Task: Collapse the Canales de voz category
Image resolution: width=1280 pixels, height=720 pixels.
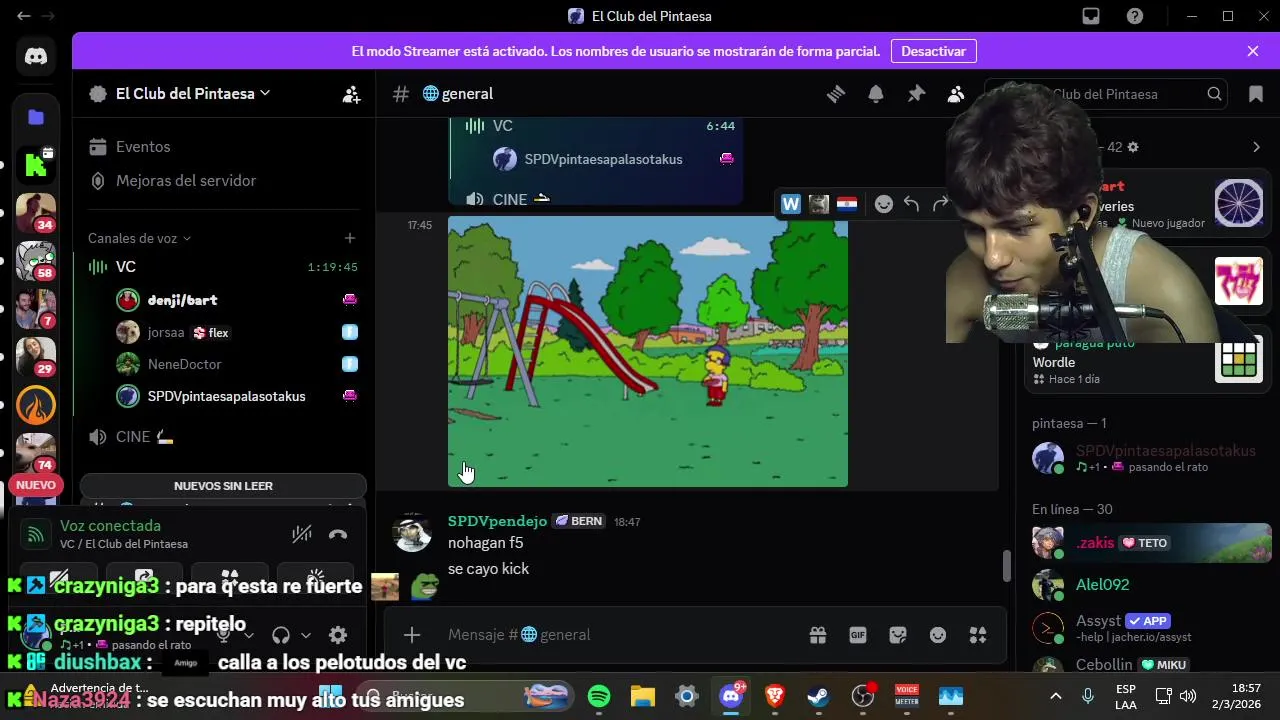Action: point(139,238)
